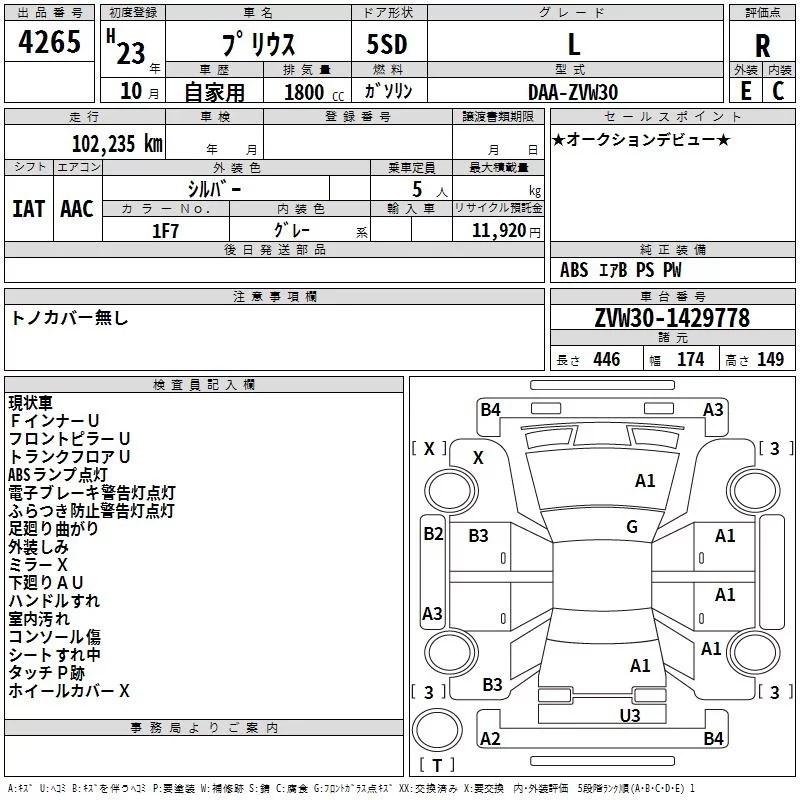The height and width of the screenshot is (800, 800).
Task: Select the displacement value 1800 cc
Action: (x=314, y=92)
